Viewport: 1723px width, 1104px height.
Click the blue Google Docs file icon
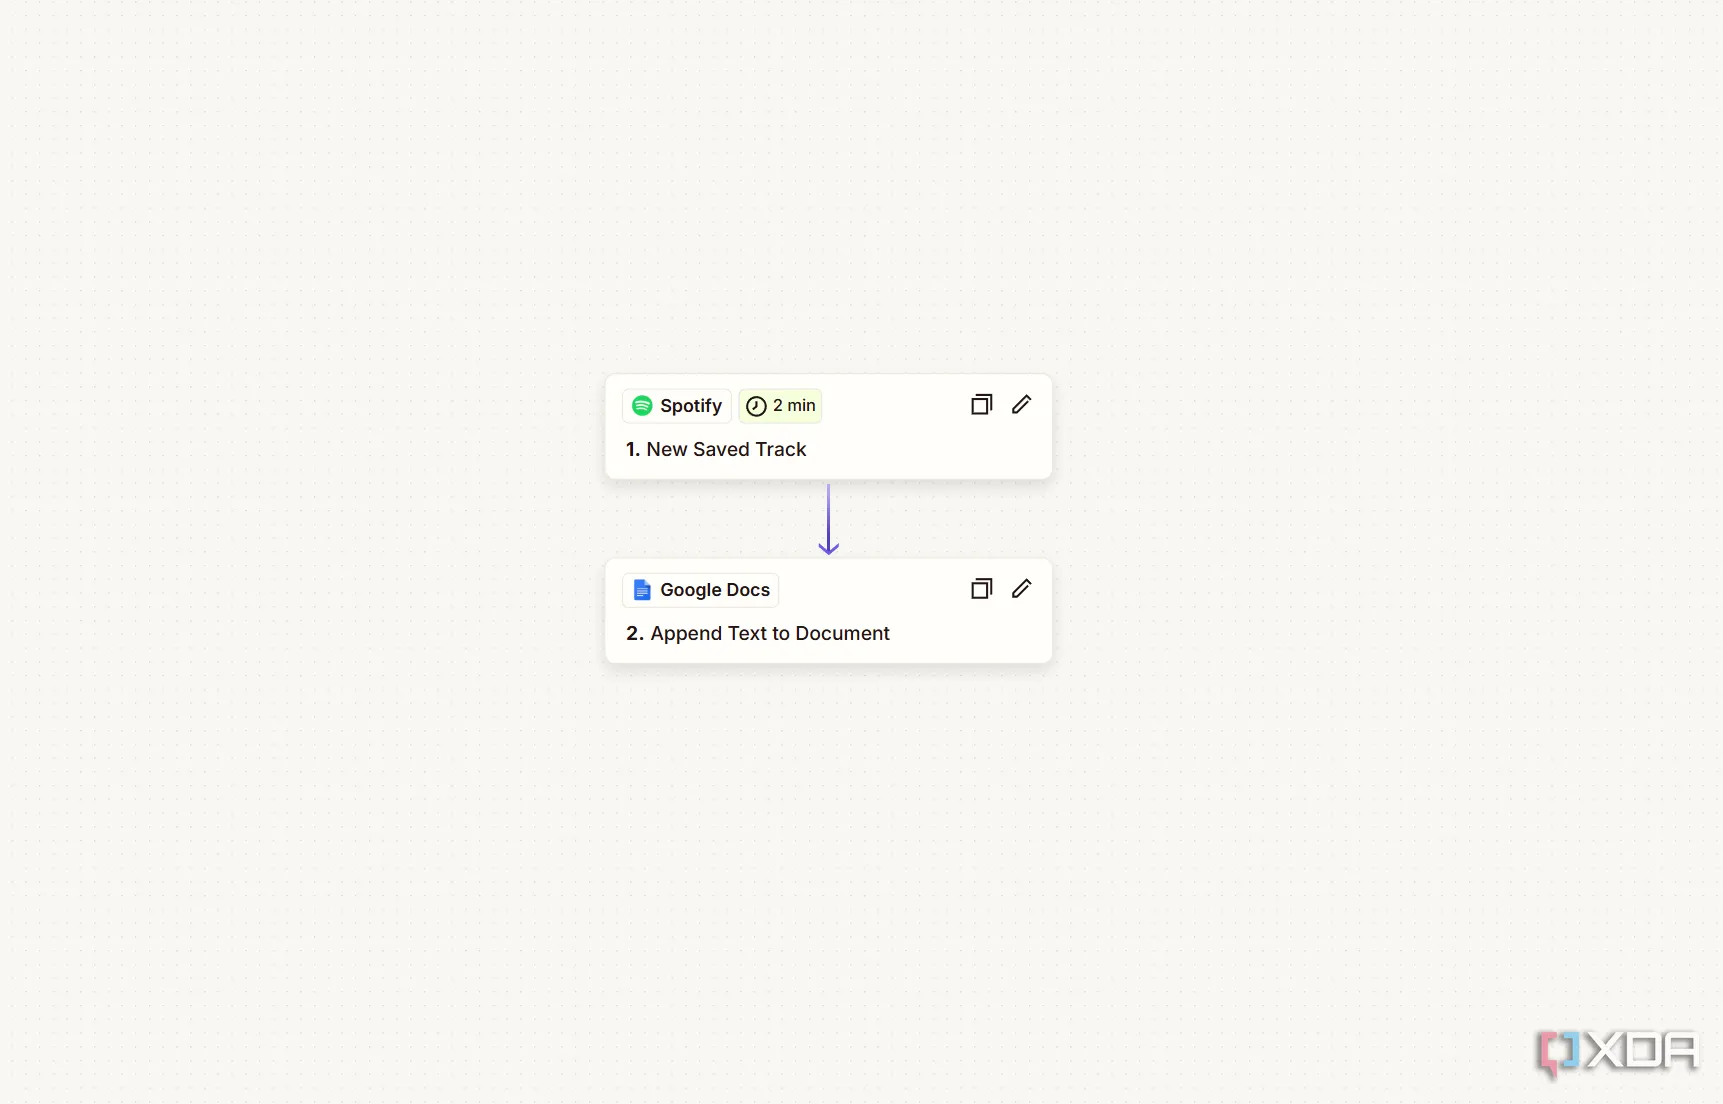click(x=642, y=590)
